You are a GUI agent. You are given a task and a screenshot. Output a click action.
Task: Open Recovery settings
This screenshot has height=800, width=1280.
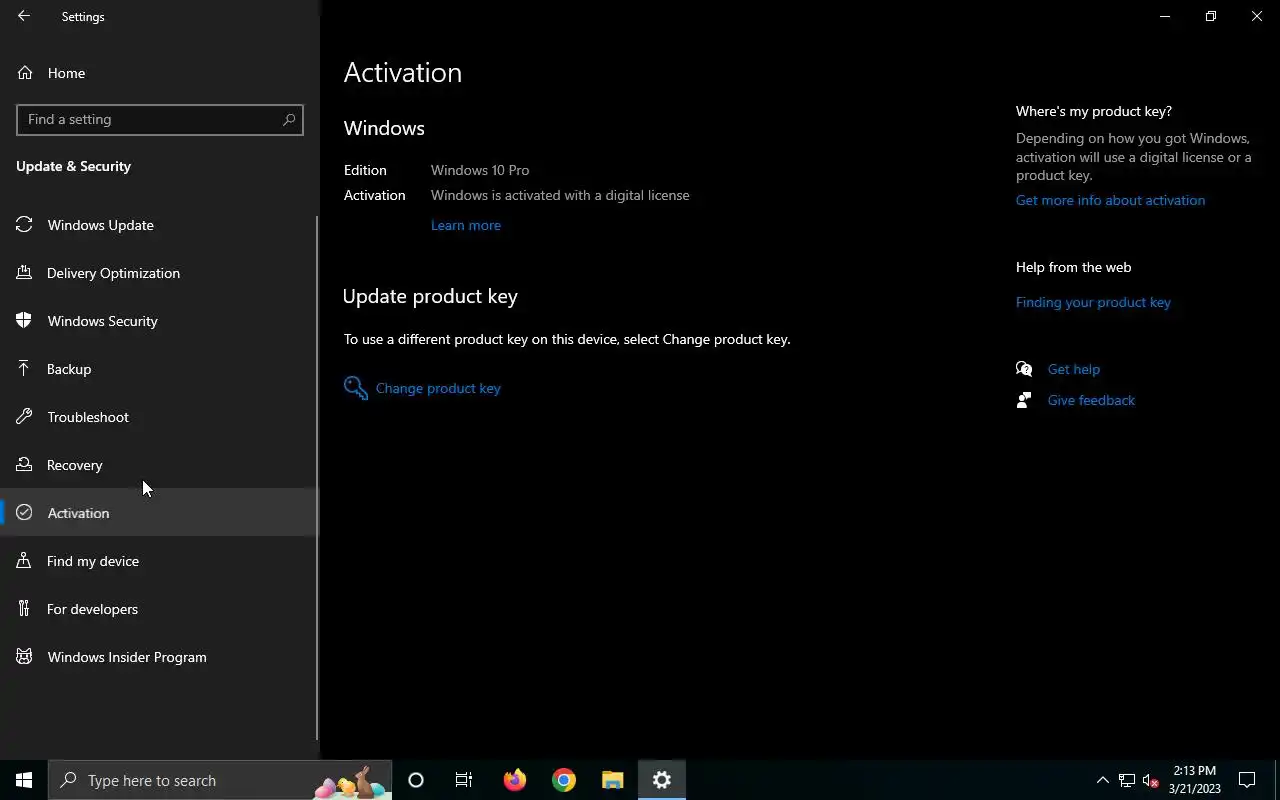tap(160, 465)
